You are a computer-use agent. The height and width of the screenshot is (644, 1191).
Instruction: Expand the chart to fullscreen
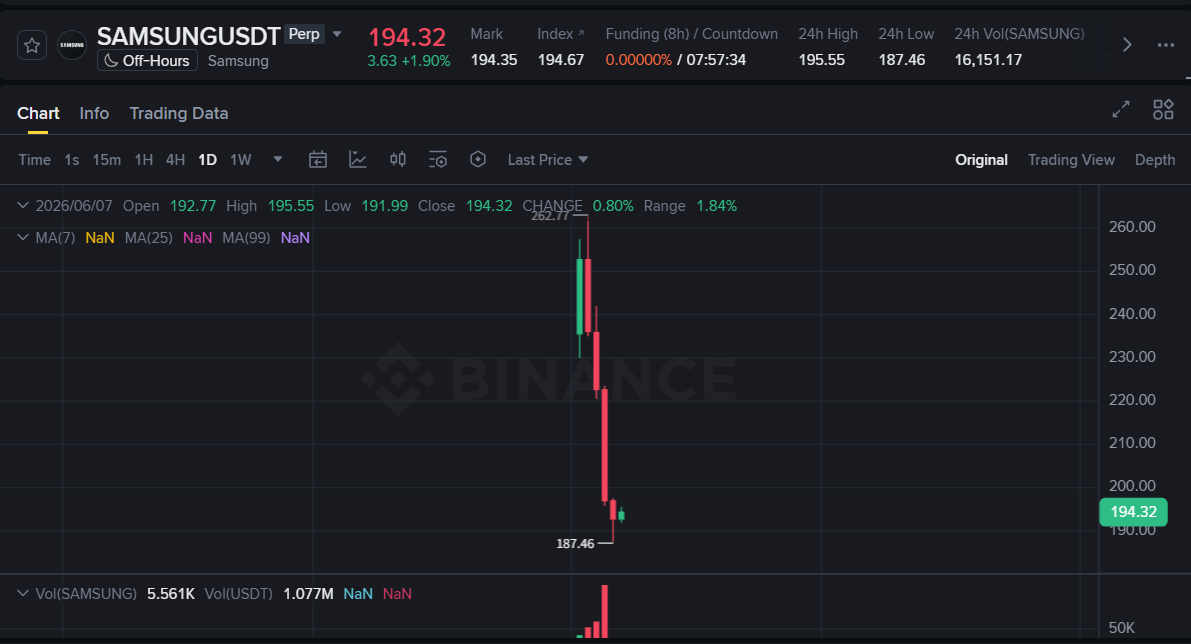1121,109
